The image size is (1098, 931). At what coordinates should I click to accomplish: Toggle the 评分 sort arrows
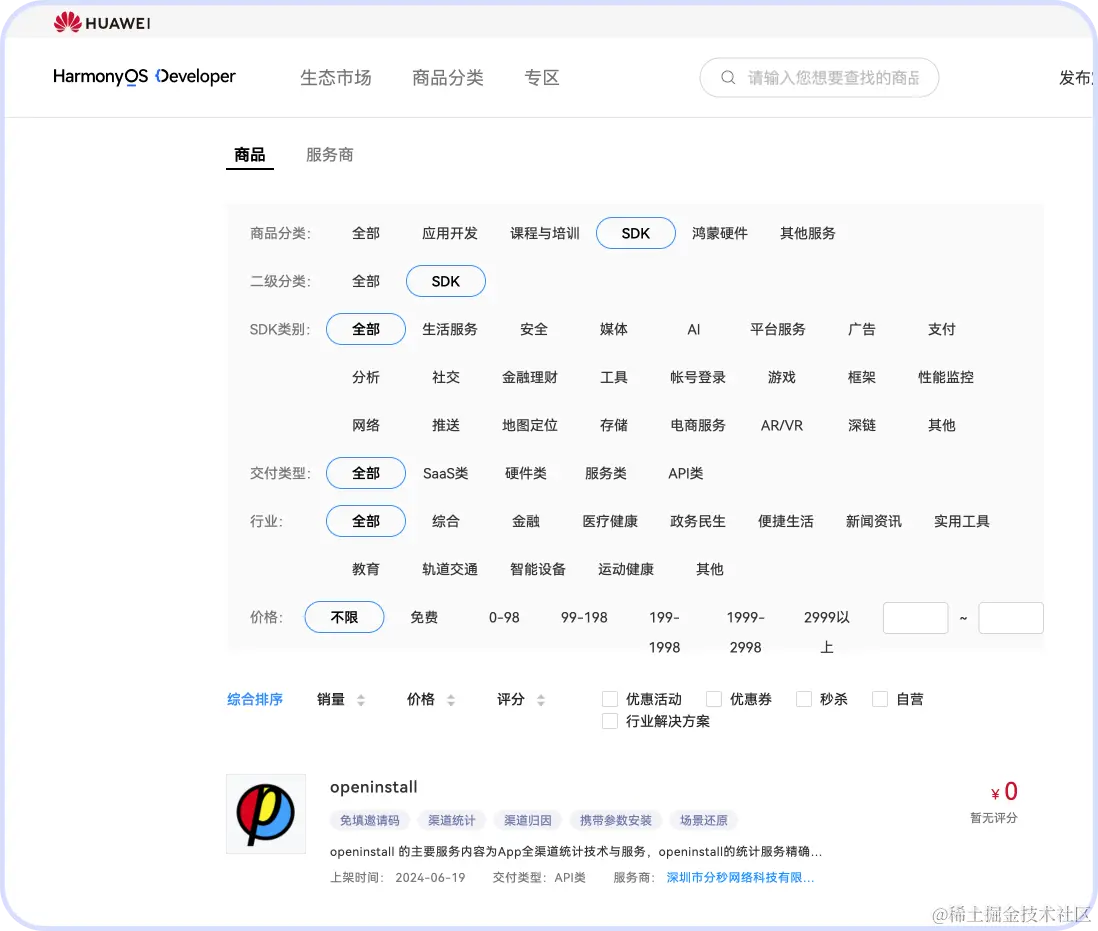pyautogui.click(x=541, y=699)
